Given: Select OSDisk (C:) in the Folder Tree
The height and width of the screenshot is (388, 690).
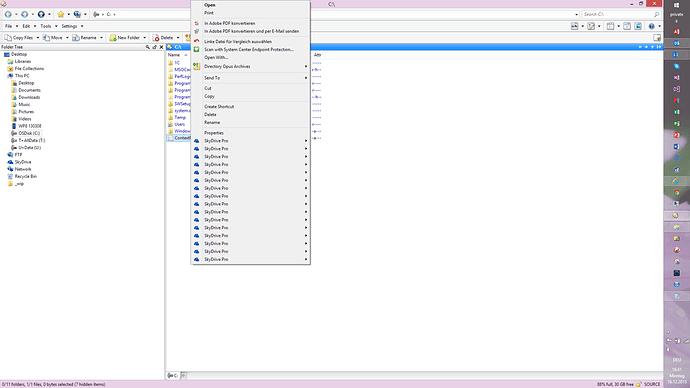Looking at the screenshot, I should (x=29, y=133).
